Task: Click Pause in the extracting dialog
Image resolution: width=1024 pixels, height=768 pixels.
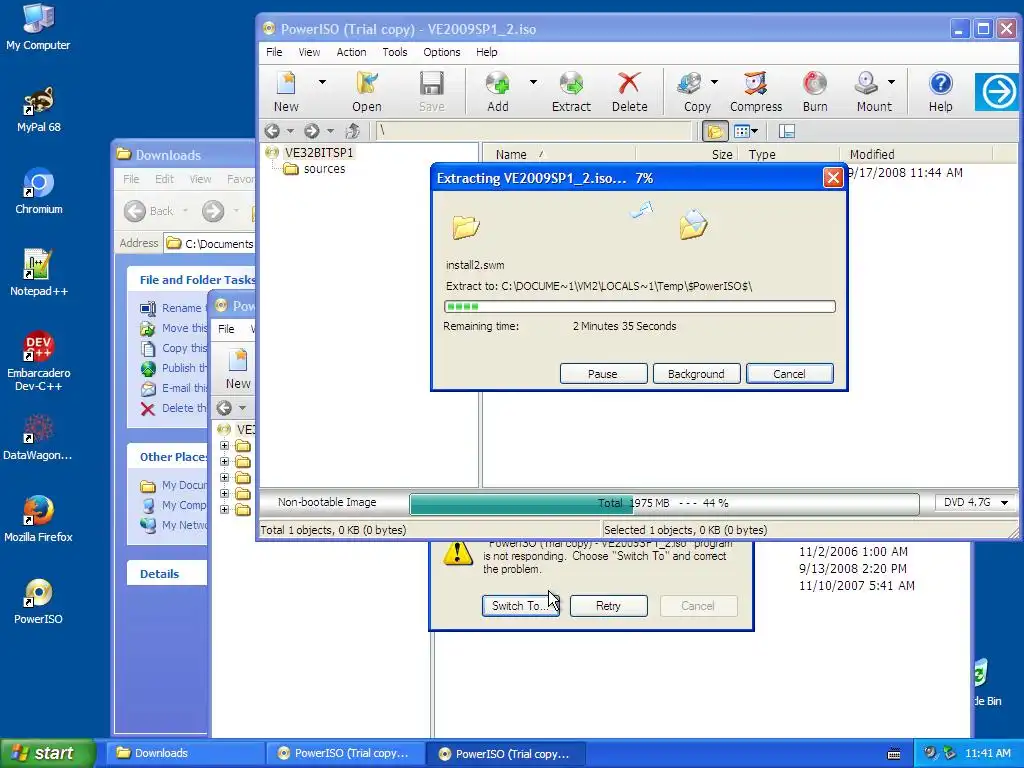Action: 603,374
